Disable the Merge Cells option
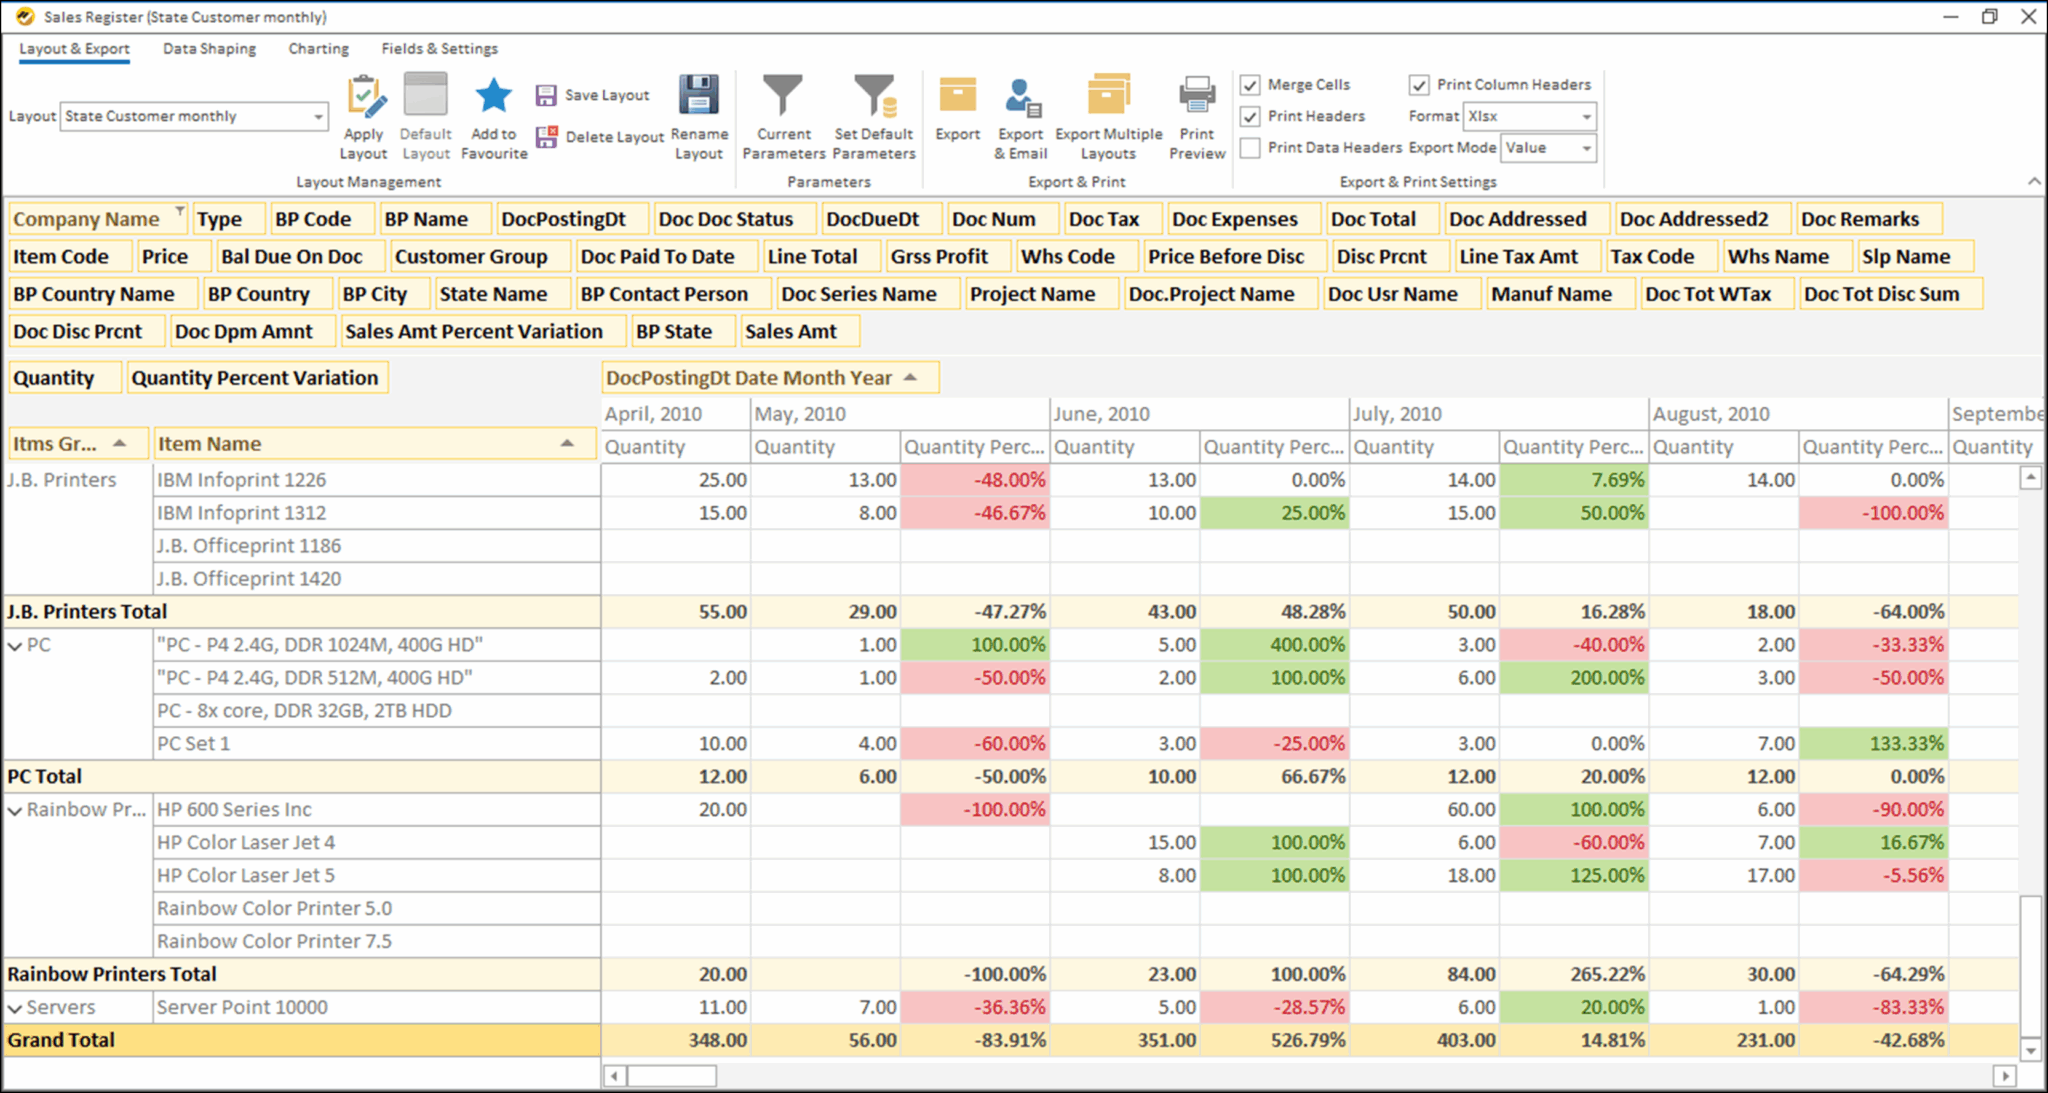The image size is (2048, 1093). (1250, 85)
